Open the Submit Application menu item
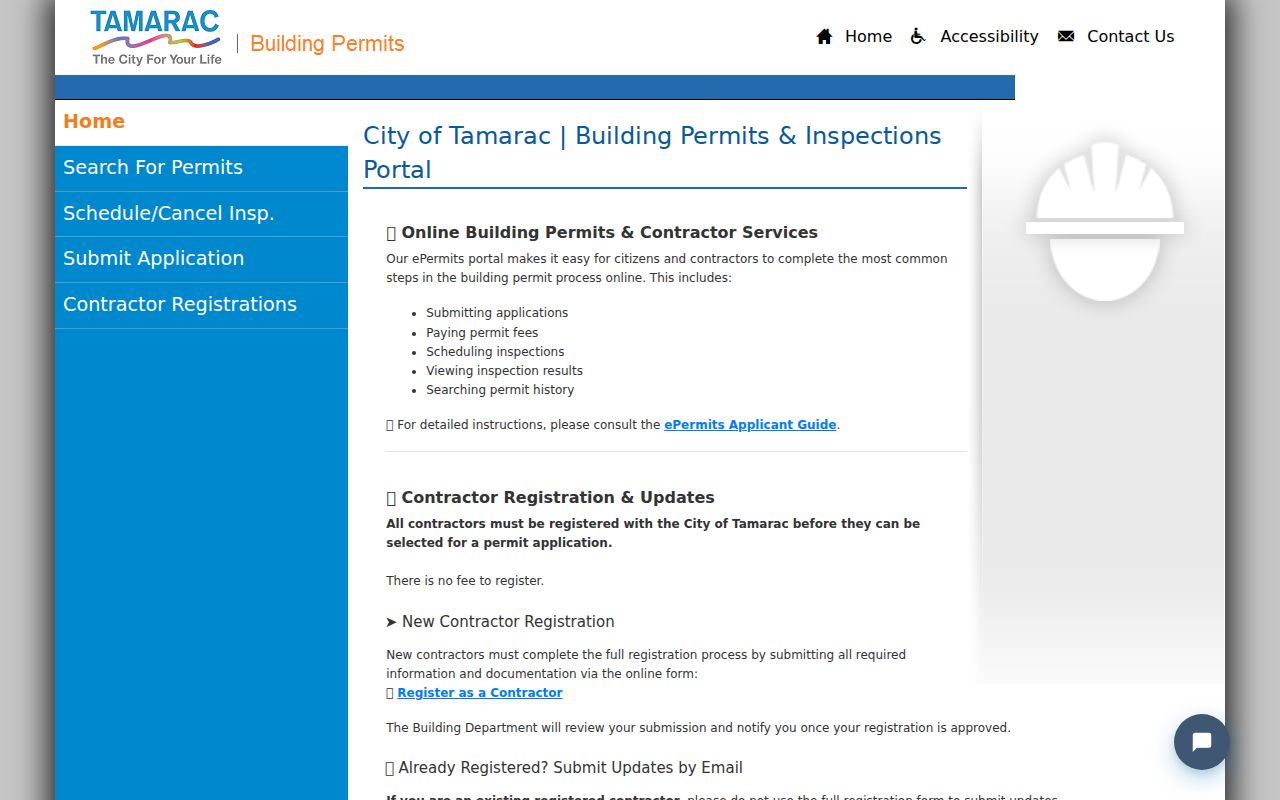The image size is (1280, 800). pos(201,259)
